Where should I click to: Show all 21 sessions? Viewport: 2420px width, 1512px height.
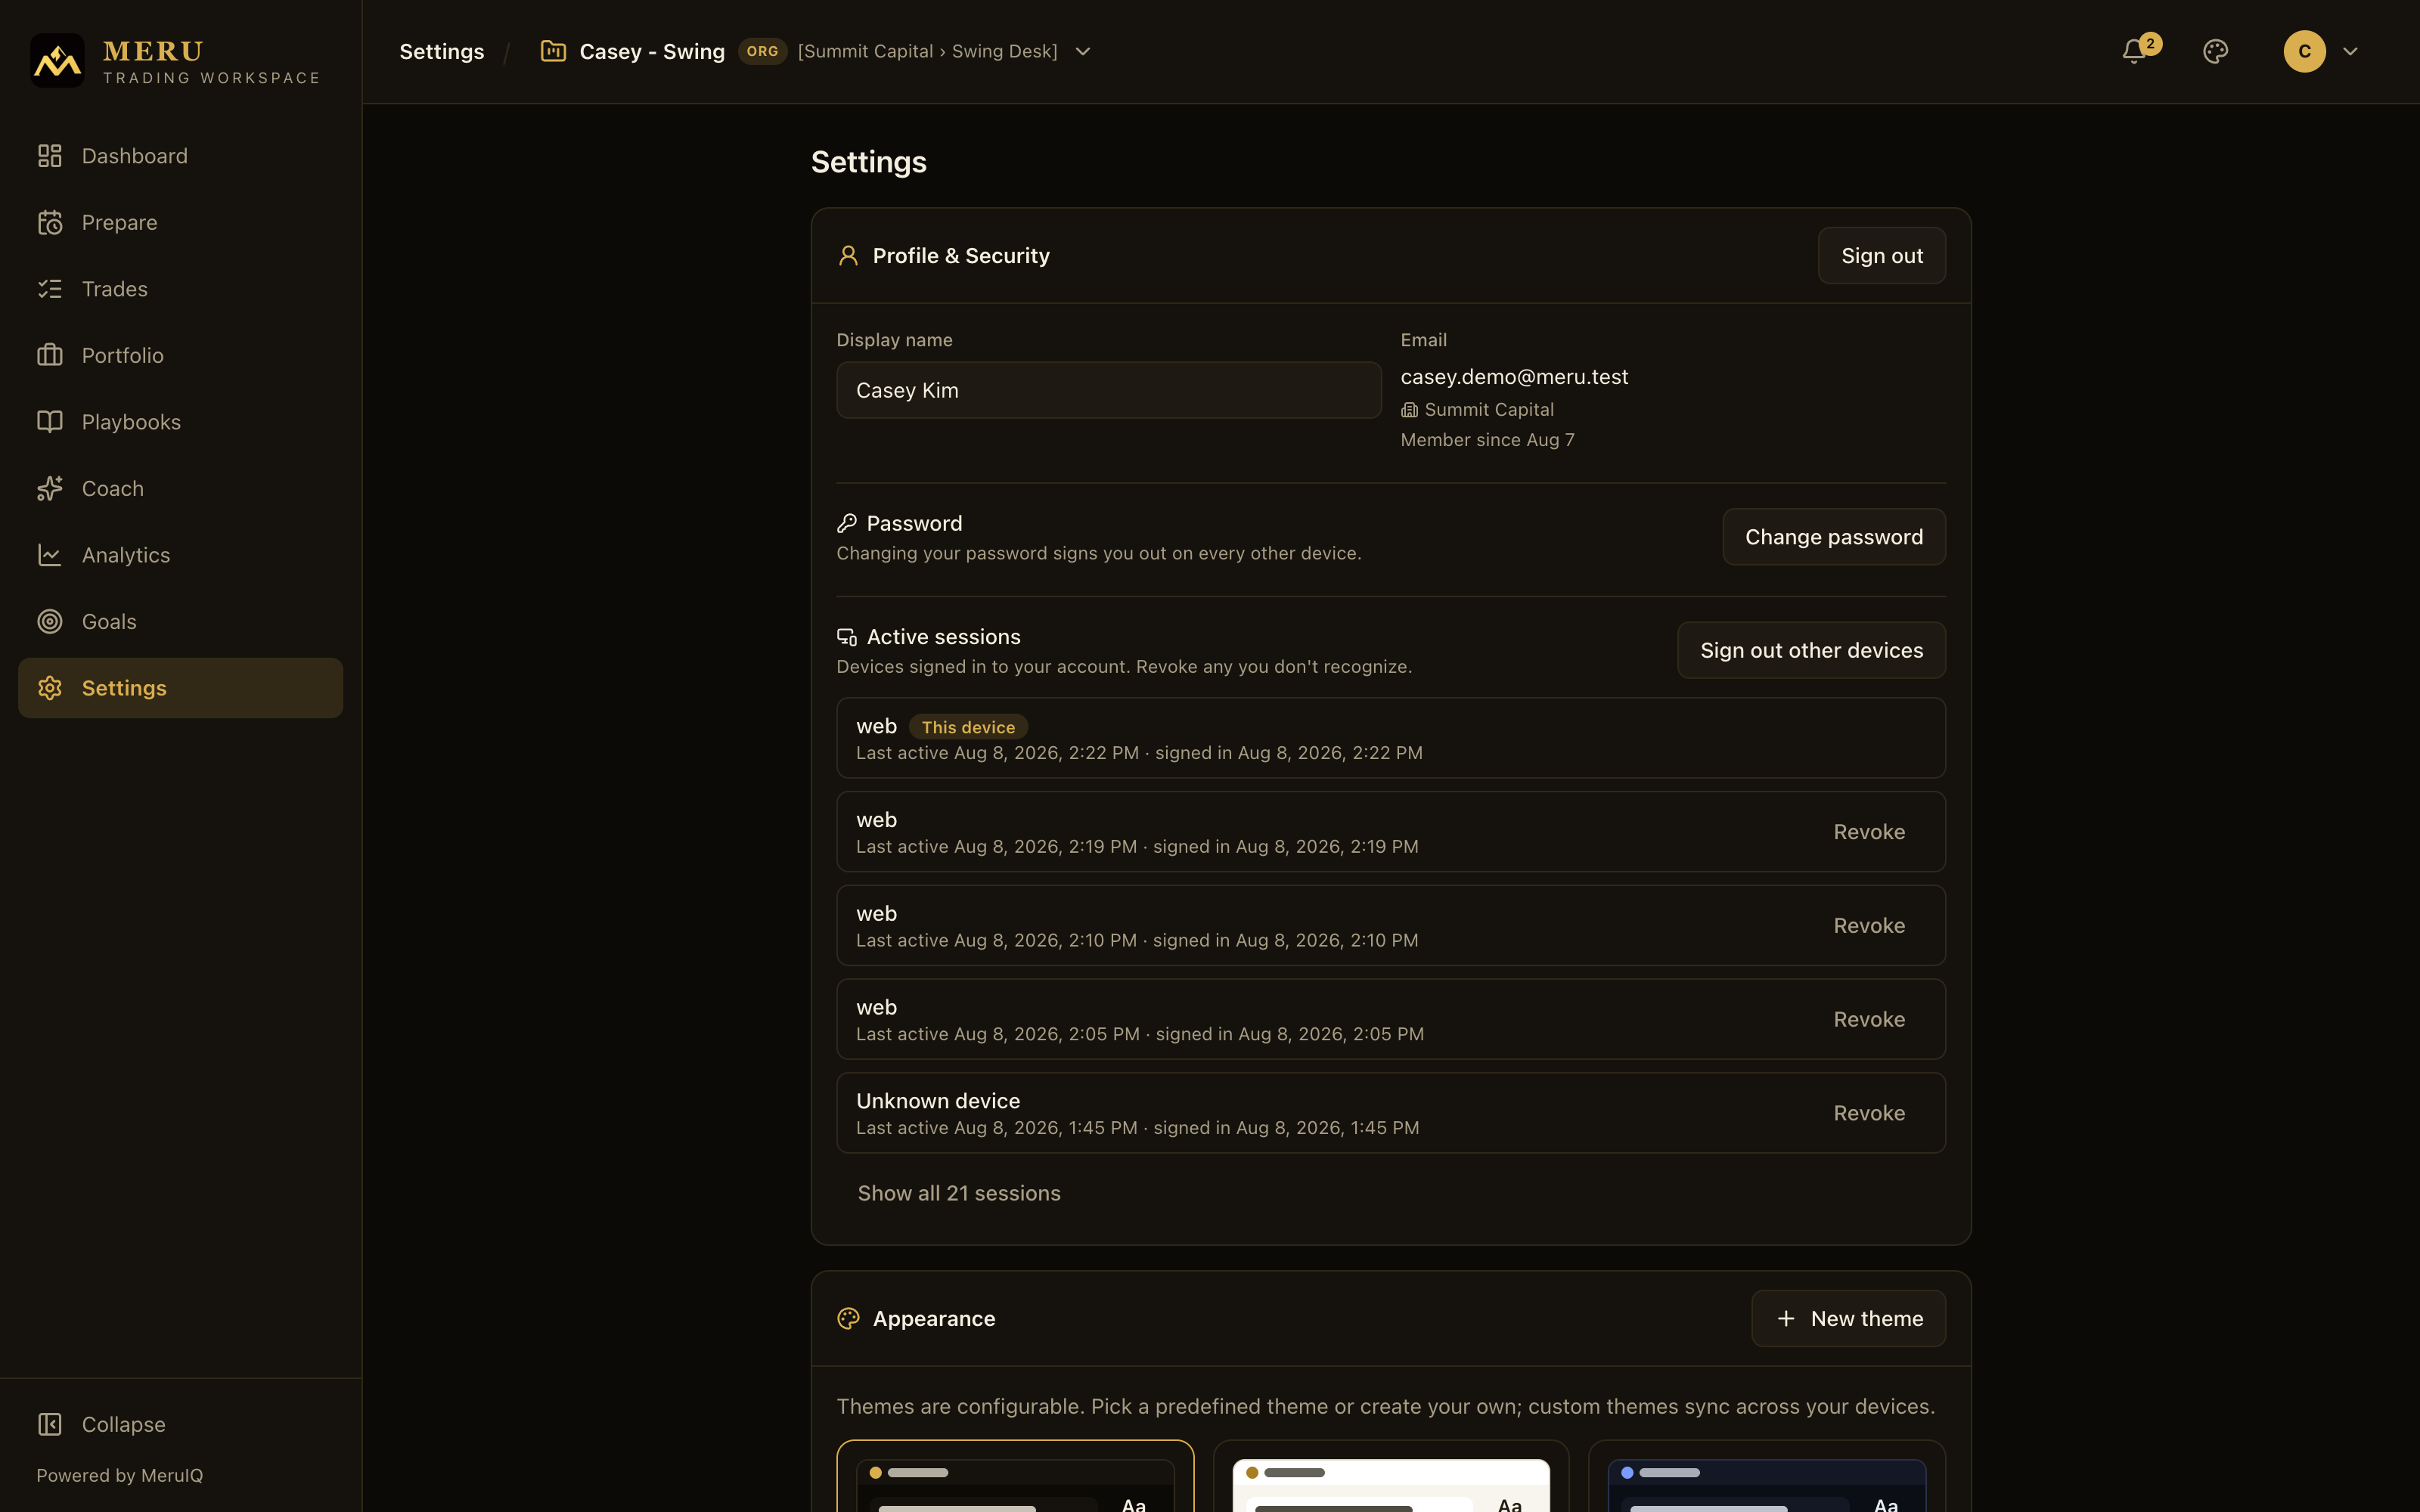point(959,1193)
